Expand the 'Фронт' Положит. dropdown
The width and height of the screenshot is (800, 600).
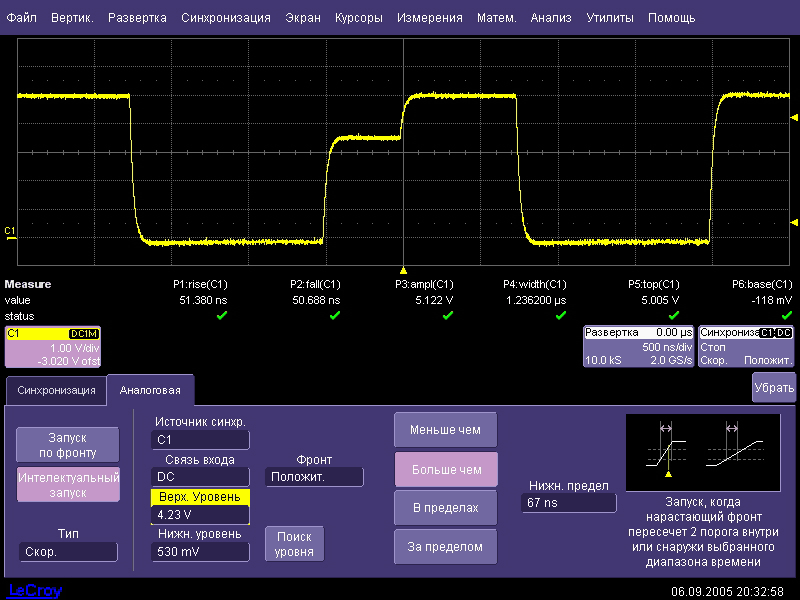pyautogui.click(x=314, y=477)
